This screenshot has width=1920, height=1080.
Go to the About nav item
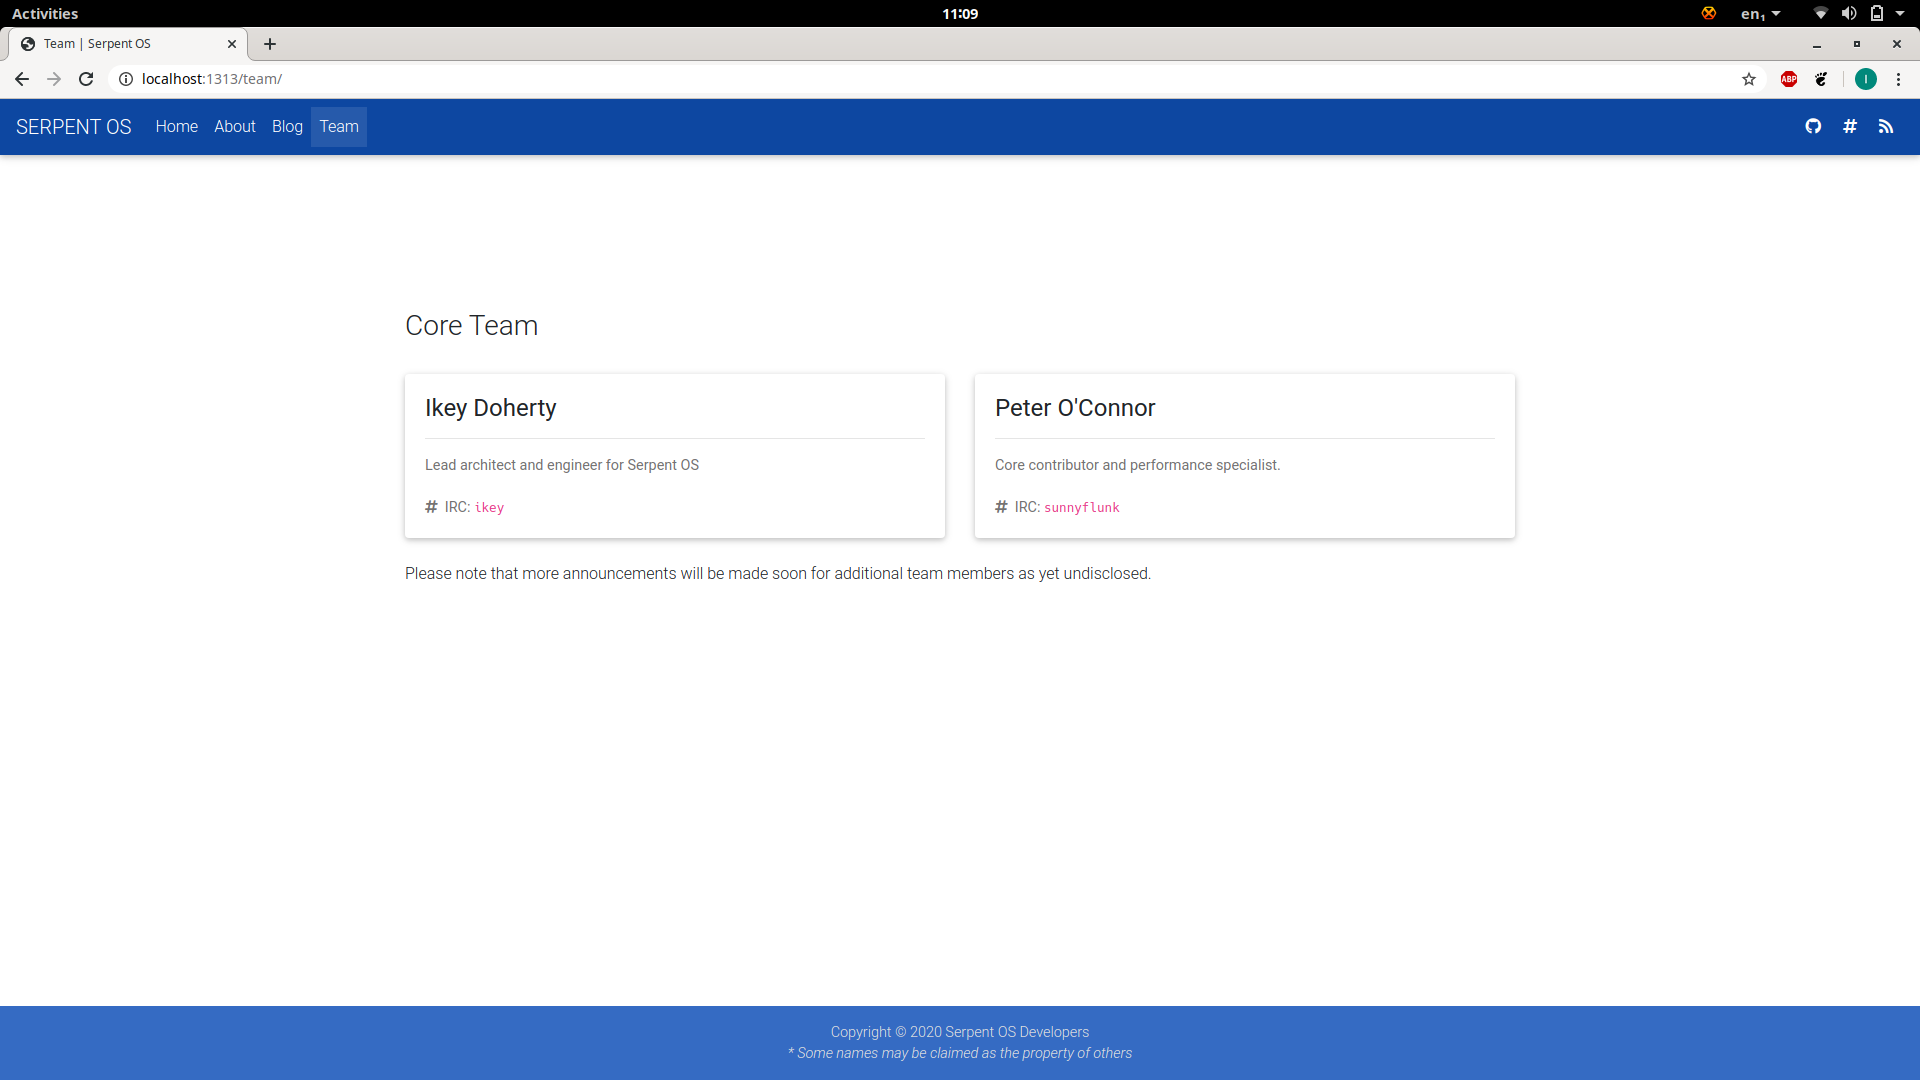click(235, 127)
